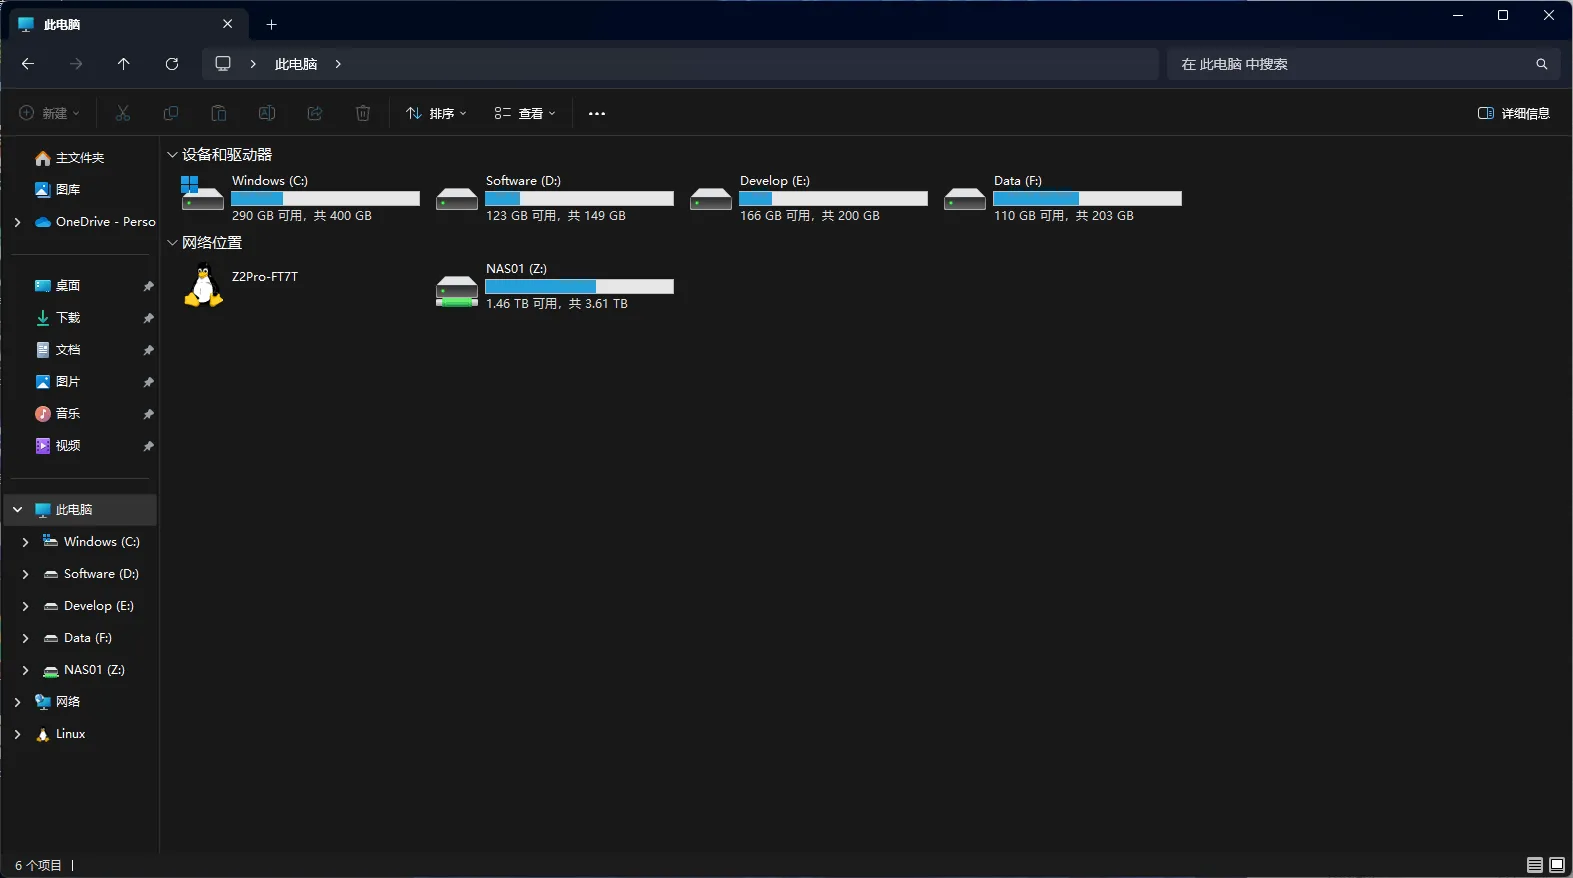1573x878 pixels.
Task: Click the Data (F:) capacity bar
Action: point(1087,199)
